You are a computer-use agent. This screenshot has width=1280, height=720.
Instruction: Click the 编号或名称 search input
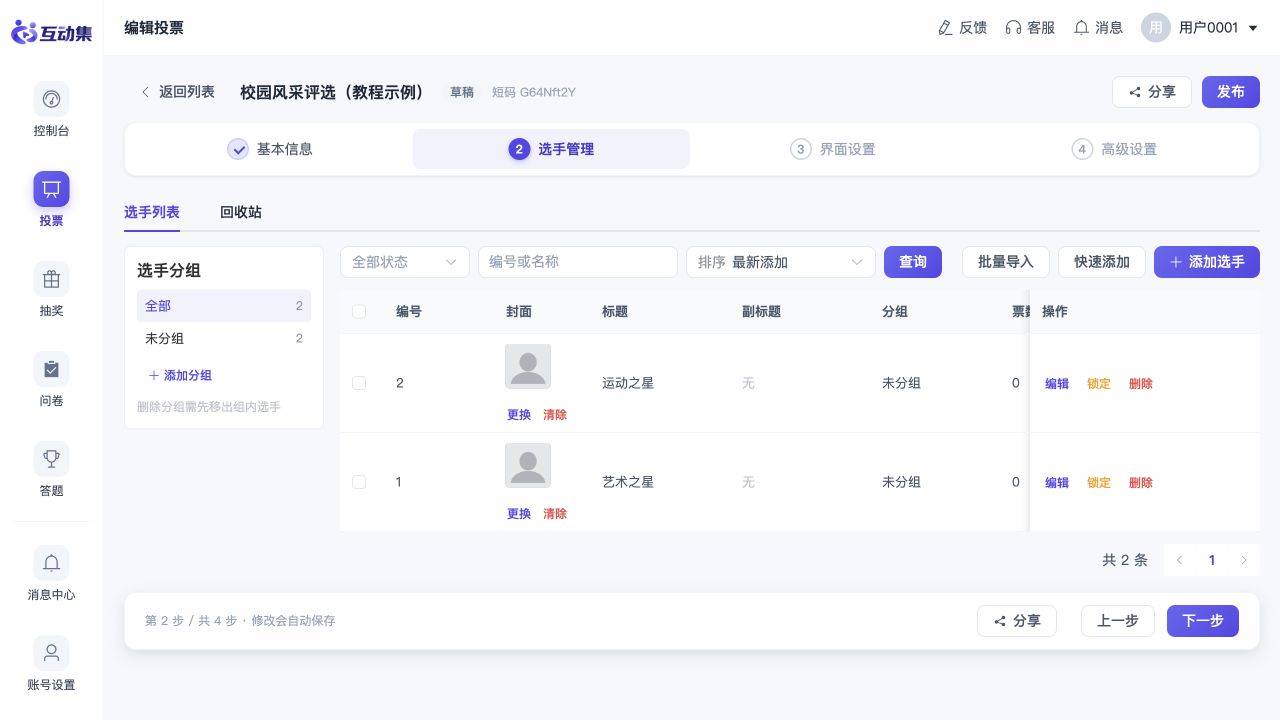point(578,262)
